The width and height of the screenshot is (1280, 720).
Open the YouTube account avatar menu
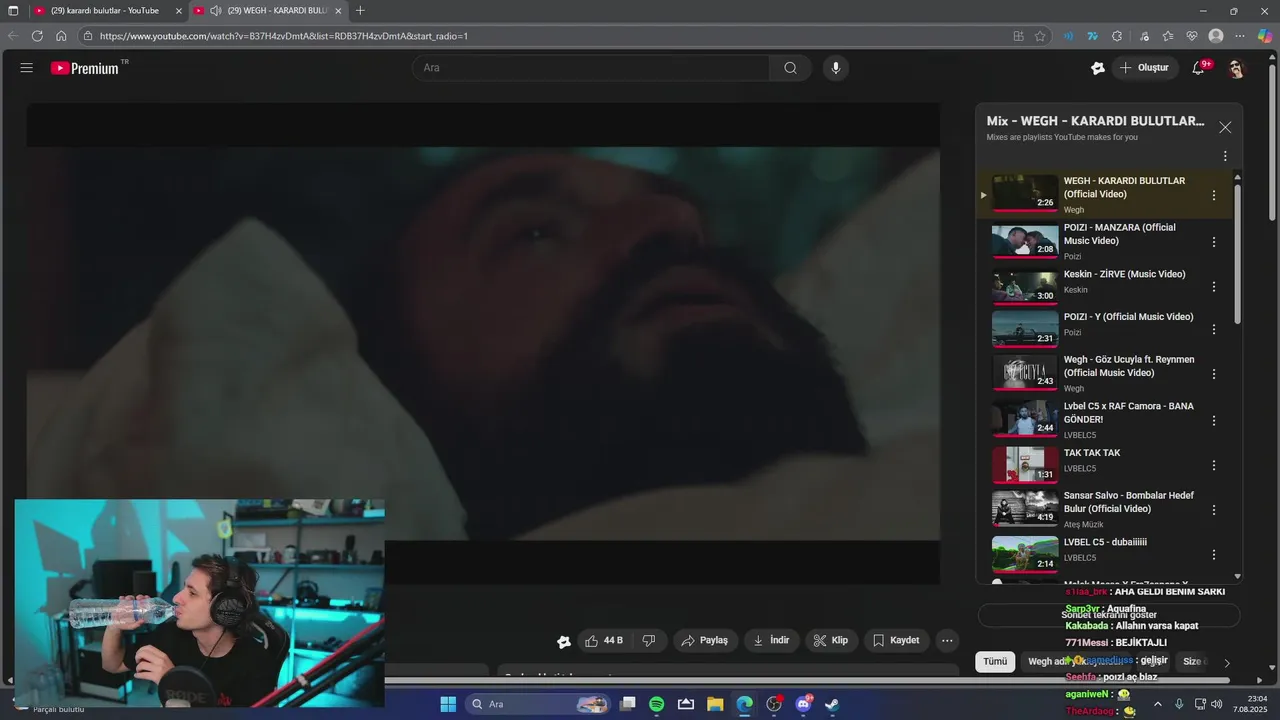click(x=1236, y=68)
